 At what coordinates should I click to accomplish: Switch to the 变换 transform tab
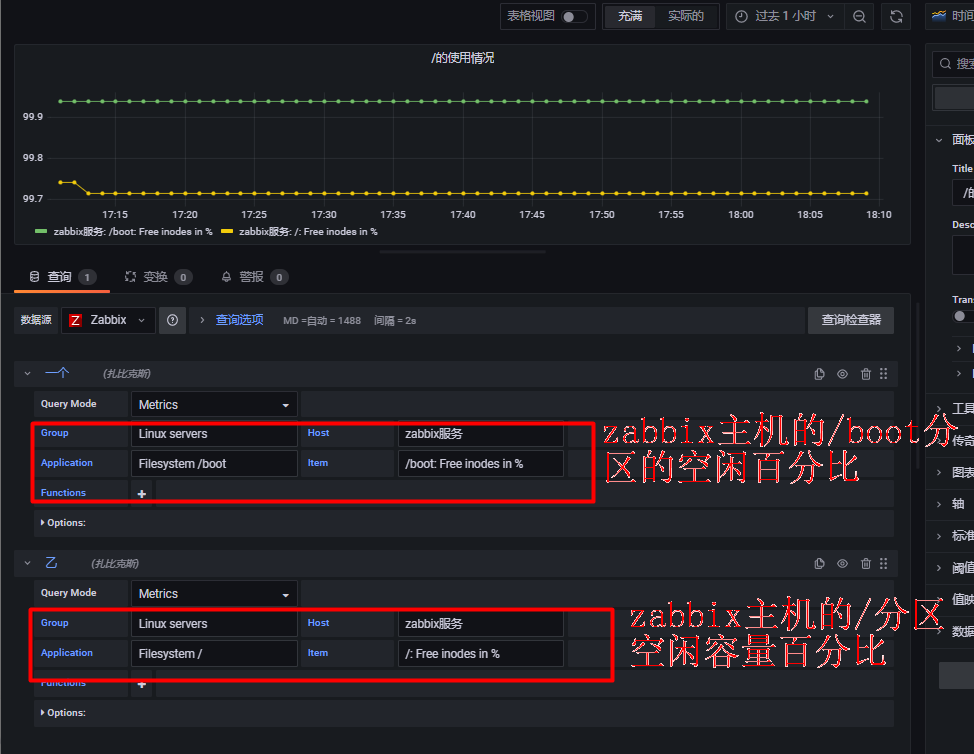(x=157, y=277)
